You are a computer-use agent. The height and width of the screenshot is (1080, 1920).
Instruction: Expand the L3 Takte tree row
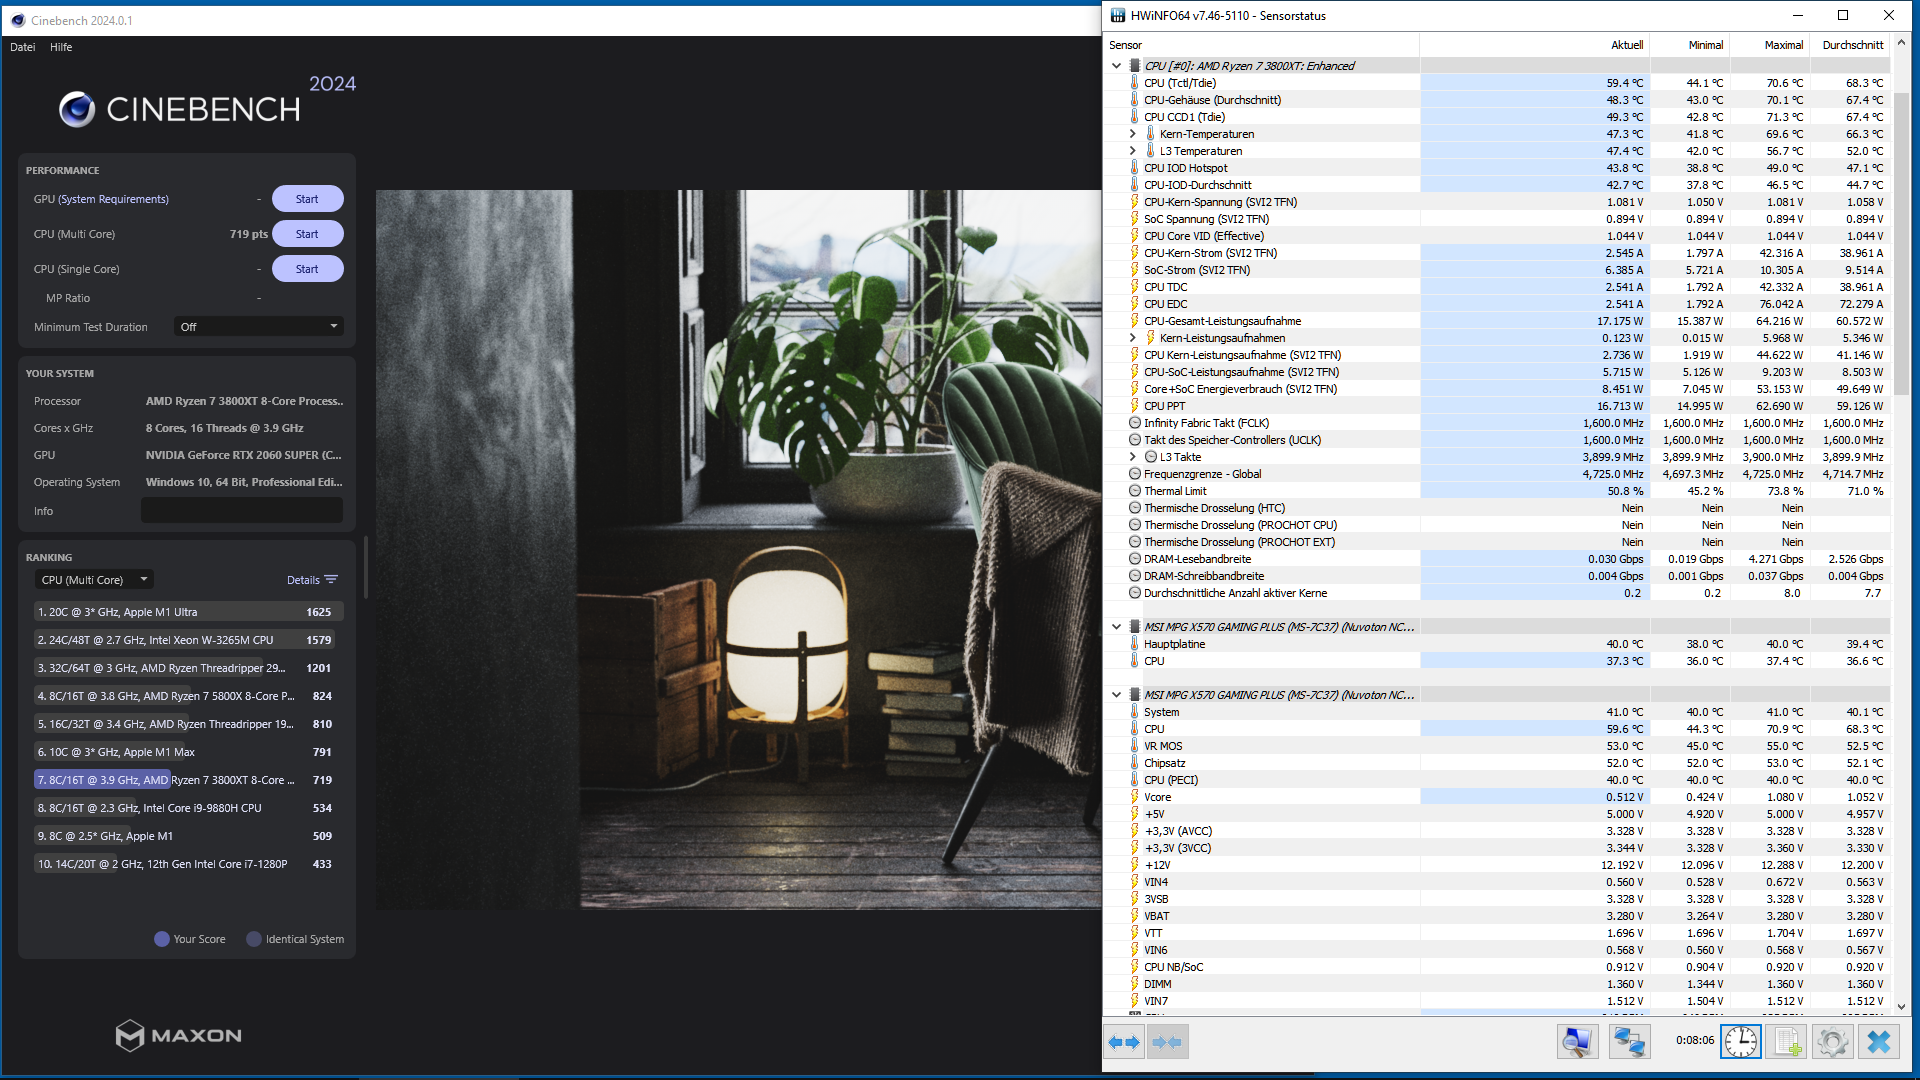click(1132, 457)
